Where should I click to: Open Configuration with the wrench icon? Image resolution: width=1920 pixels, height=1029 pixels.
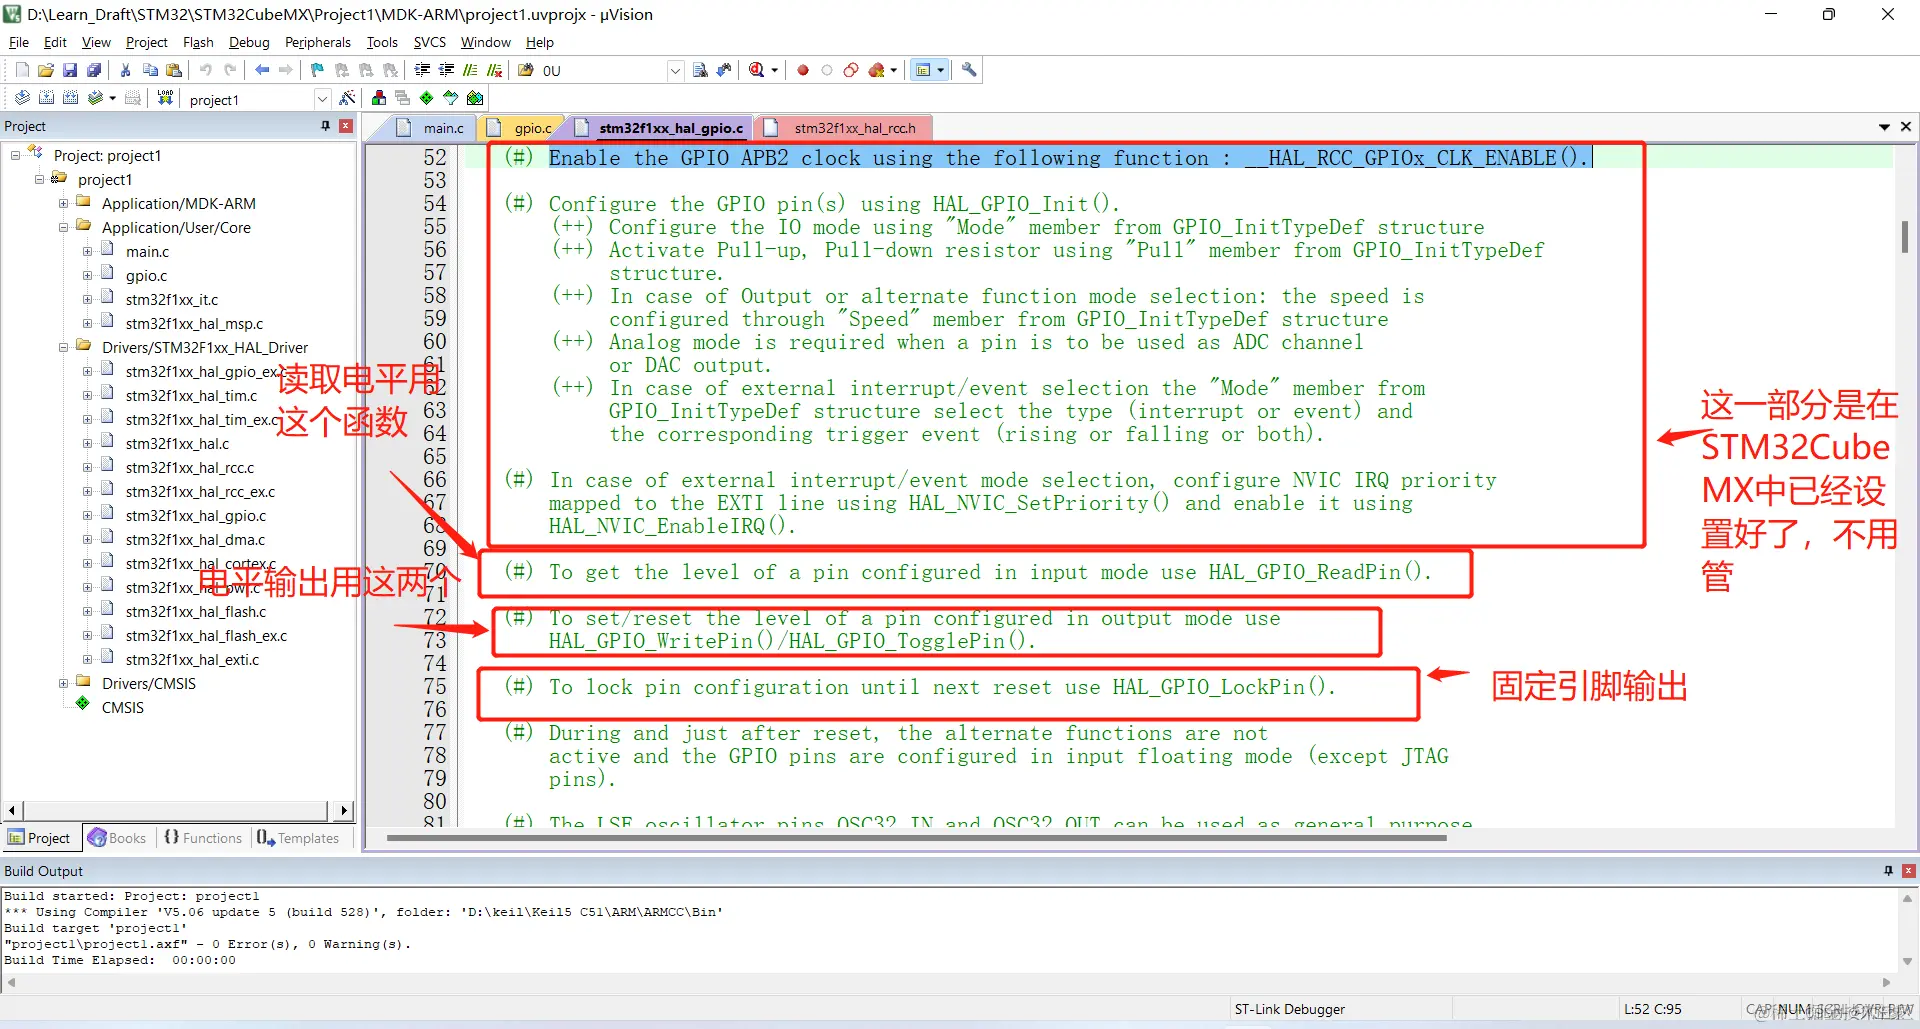969,70
